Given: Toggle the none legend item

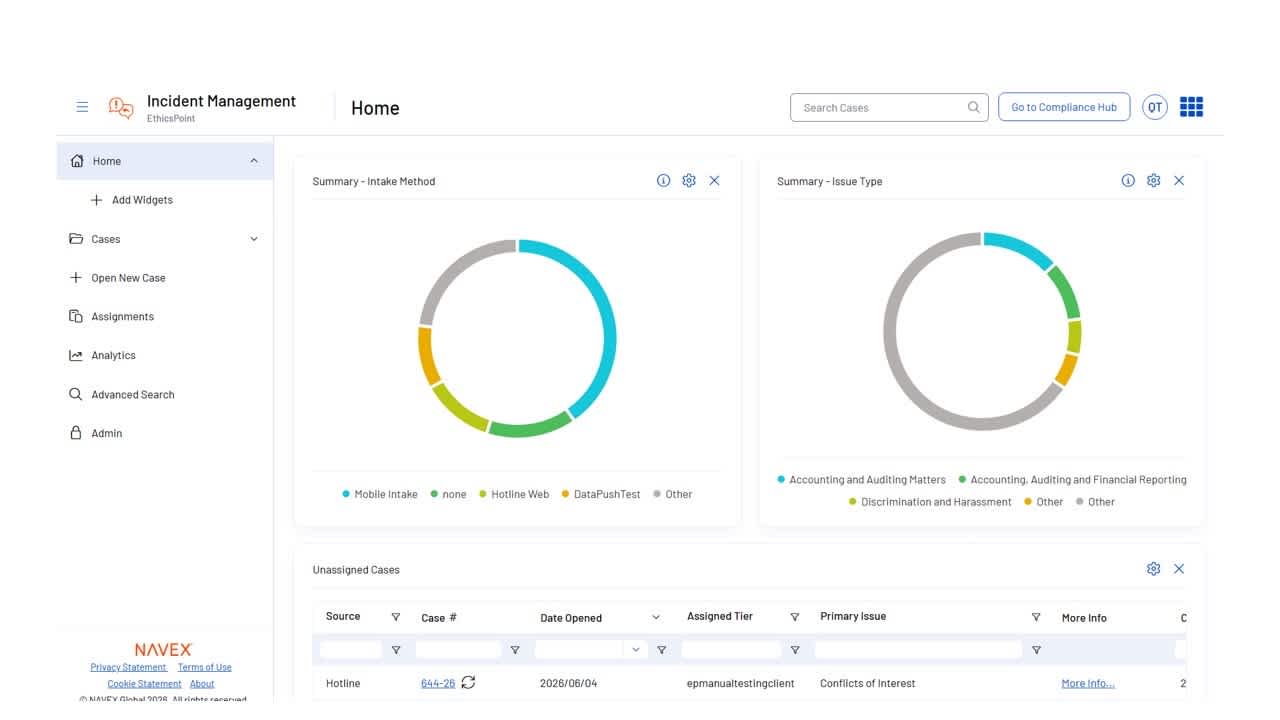Looking at the screenshot, I should [448, 494].
